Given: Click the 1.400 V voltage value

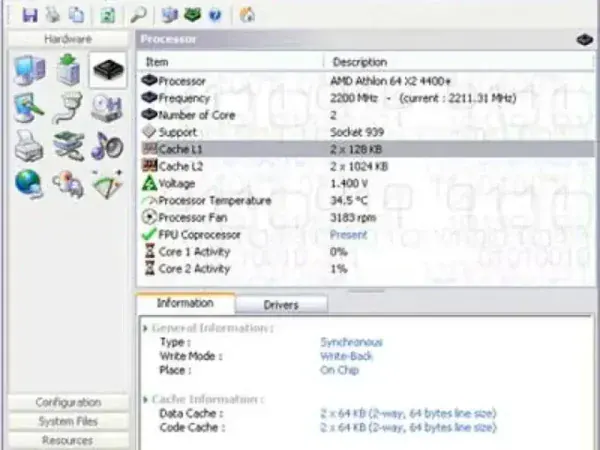Looking at the screenshot, I should 349,183.
